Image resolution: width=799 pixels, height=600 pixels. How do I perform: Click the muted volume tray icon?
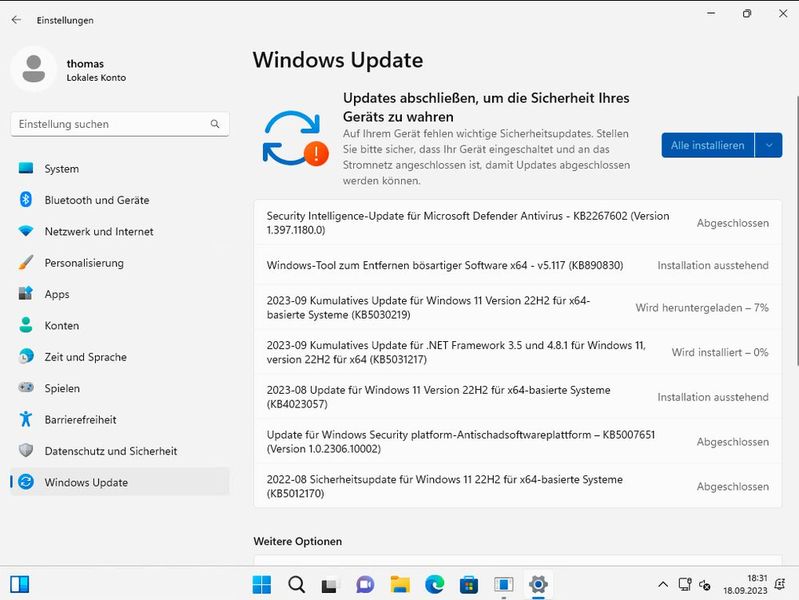click(705, 585)
